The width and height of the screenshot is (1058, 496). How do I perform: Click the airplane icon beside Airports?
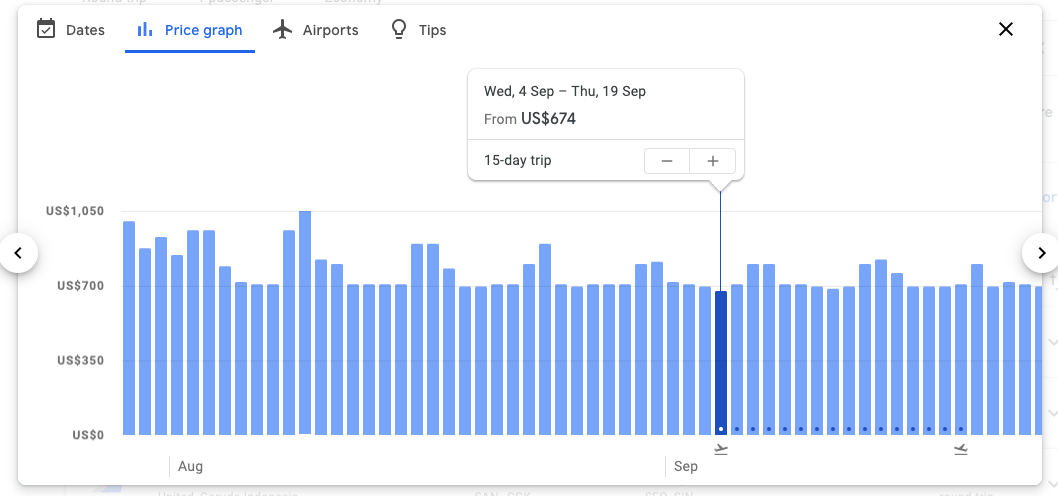[x=283, y=29]
